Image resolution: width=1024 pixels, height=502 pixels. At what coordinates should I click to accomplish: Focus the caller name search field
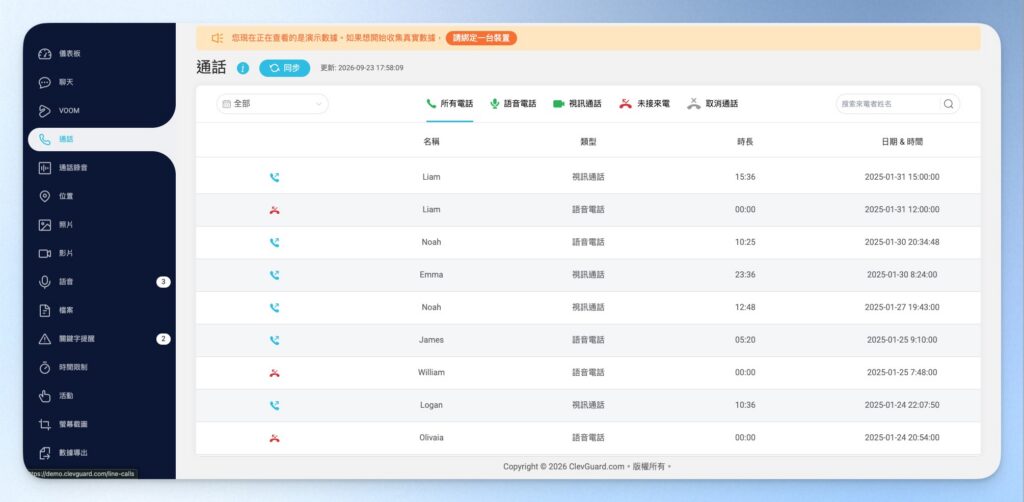888,104
